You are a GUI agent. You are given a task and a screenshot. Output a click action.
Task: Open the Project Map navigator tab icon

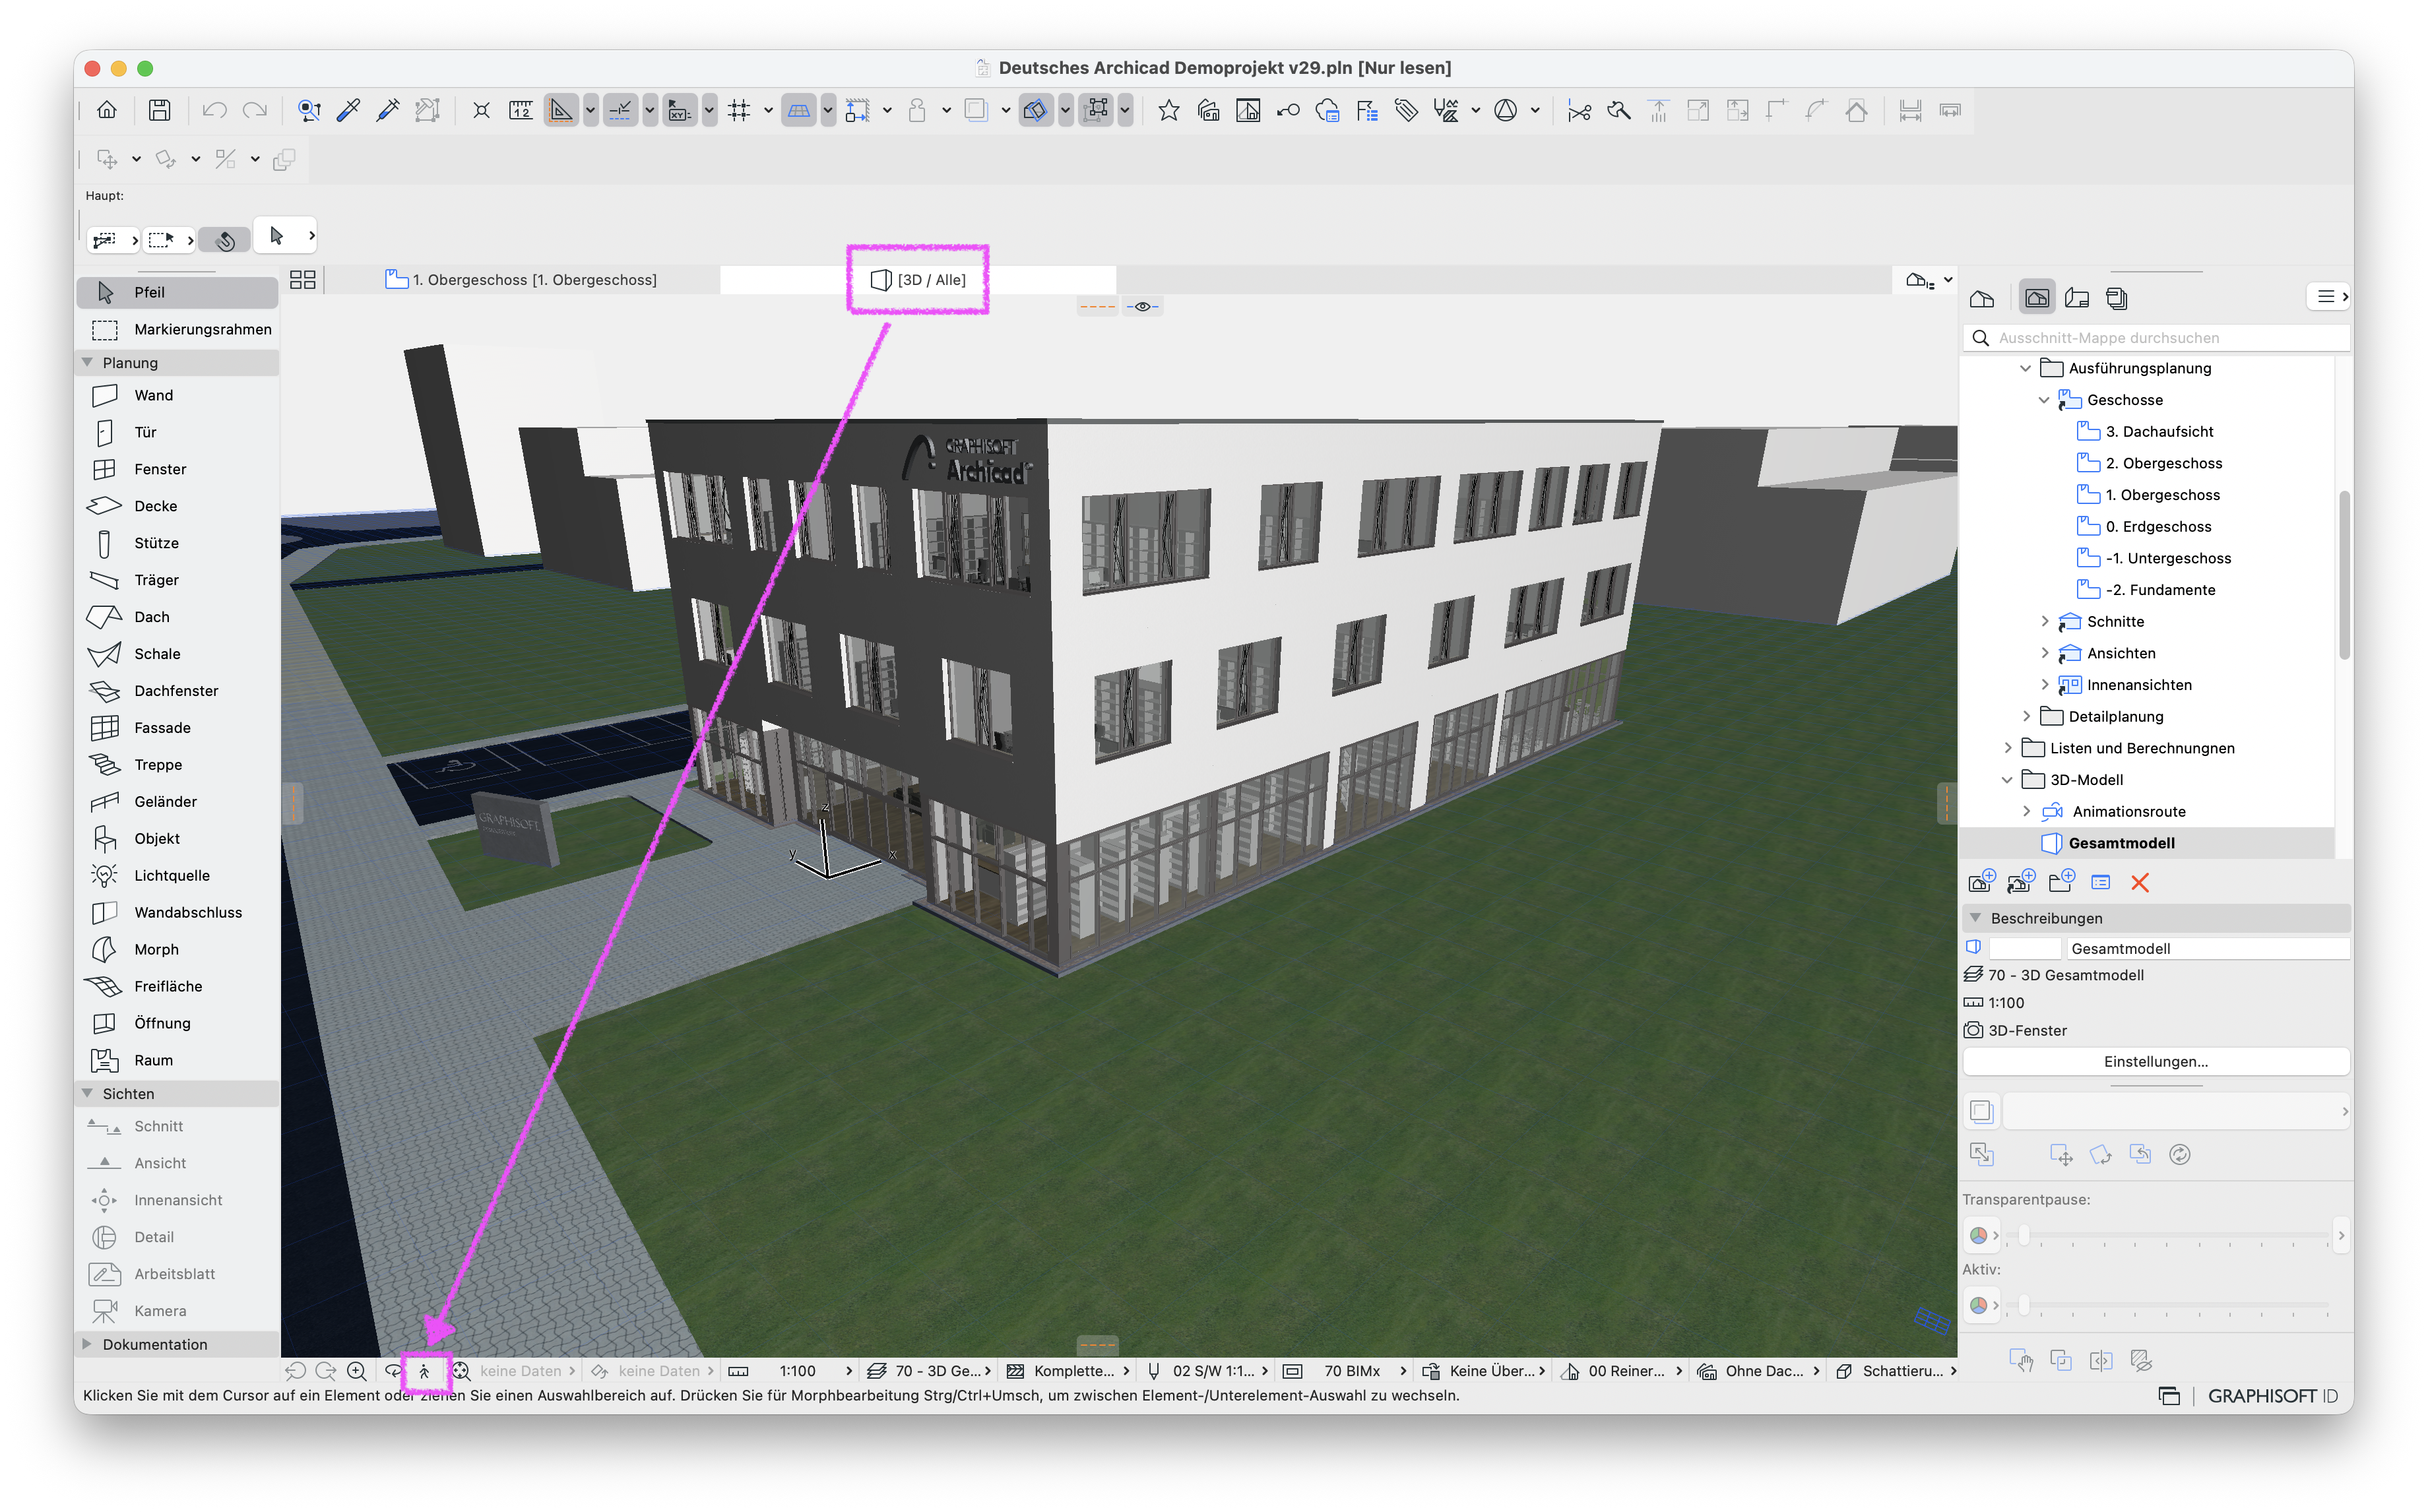pos(1982,298)
